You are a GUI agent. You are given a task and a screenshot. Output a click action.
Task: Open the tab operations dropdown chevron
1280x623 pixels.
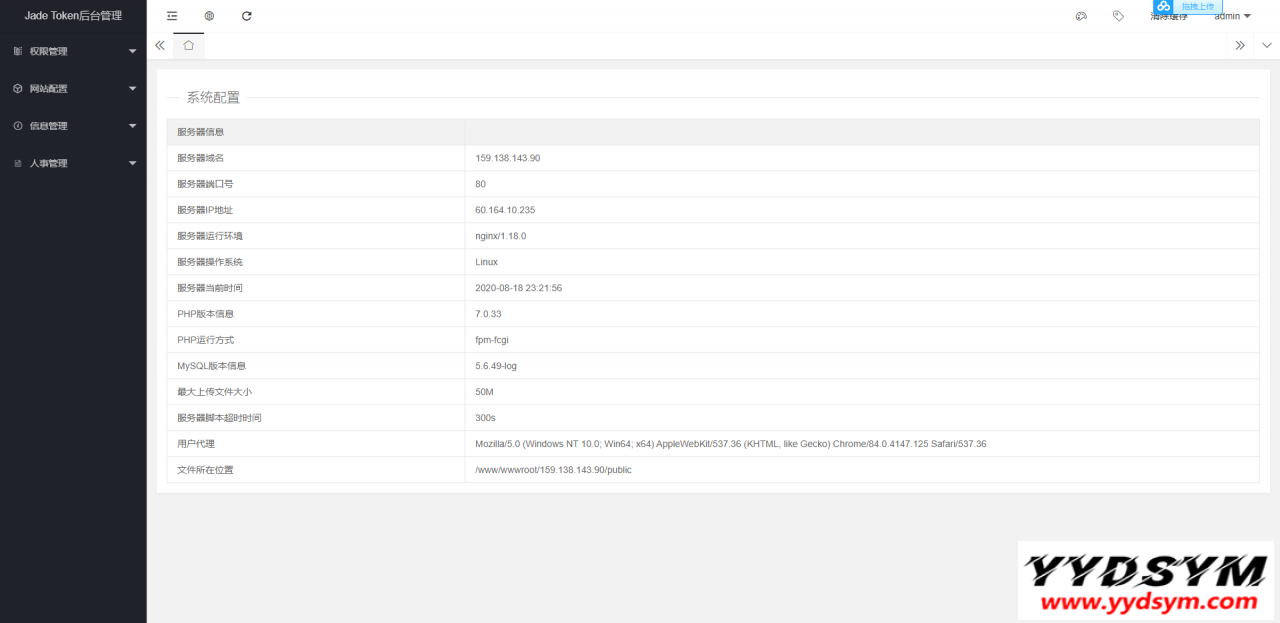pos(1266,45)
